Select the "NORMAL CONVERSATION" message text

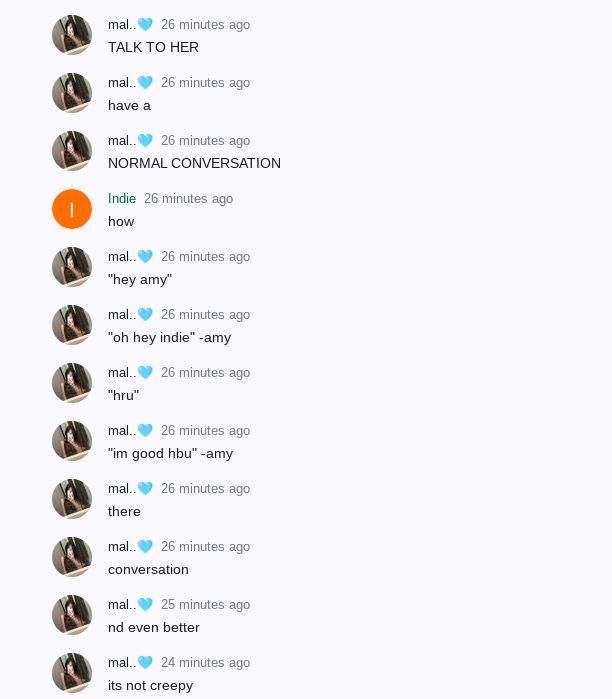(x=194, y=163)
